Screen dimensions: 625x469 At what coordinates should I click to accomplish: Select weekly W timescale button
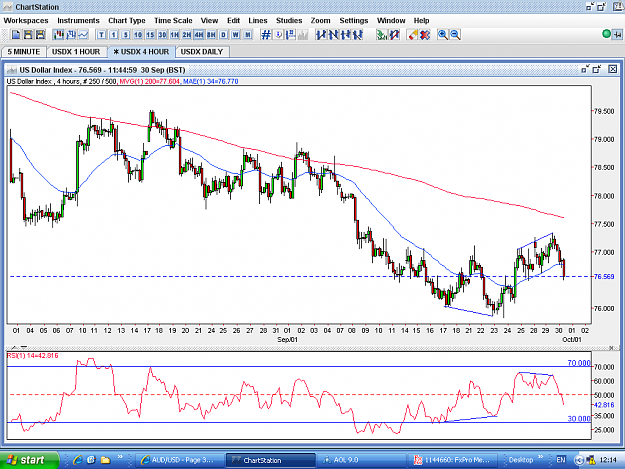[x=236, y=35]
